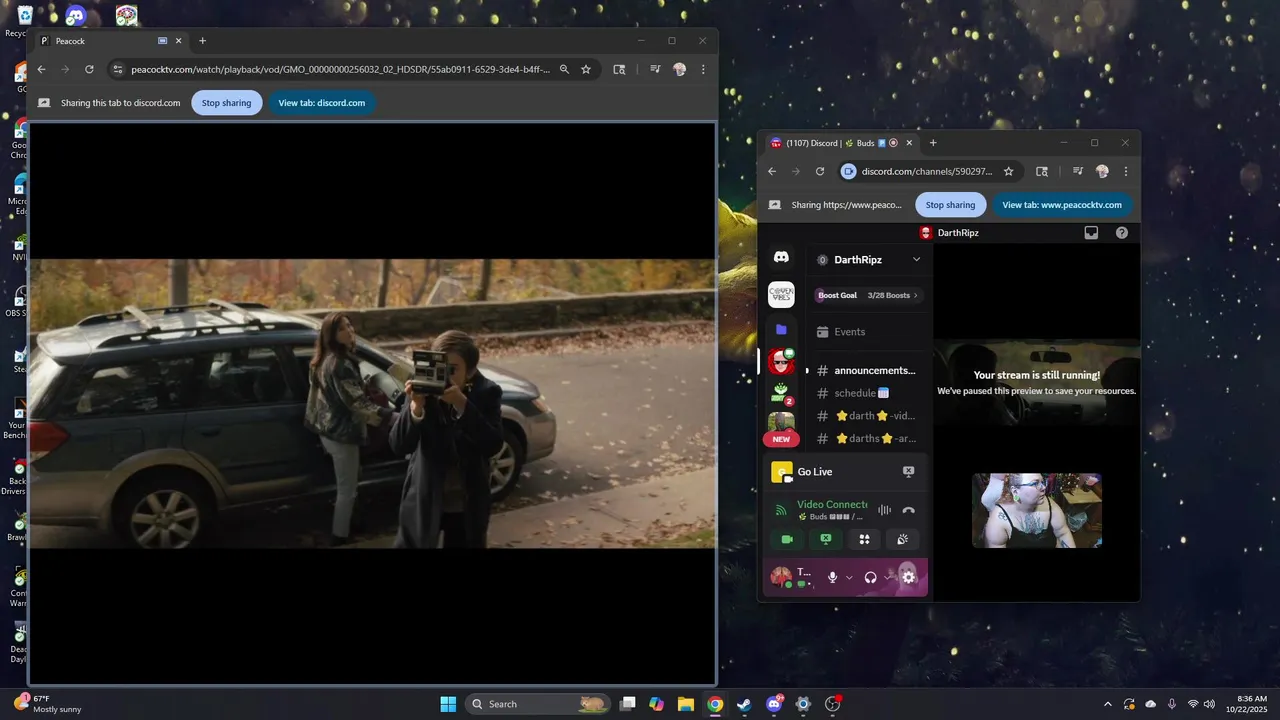Open media controls in Discord window toolbar
Screen dimensions: 1280x720
1078,171
